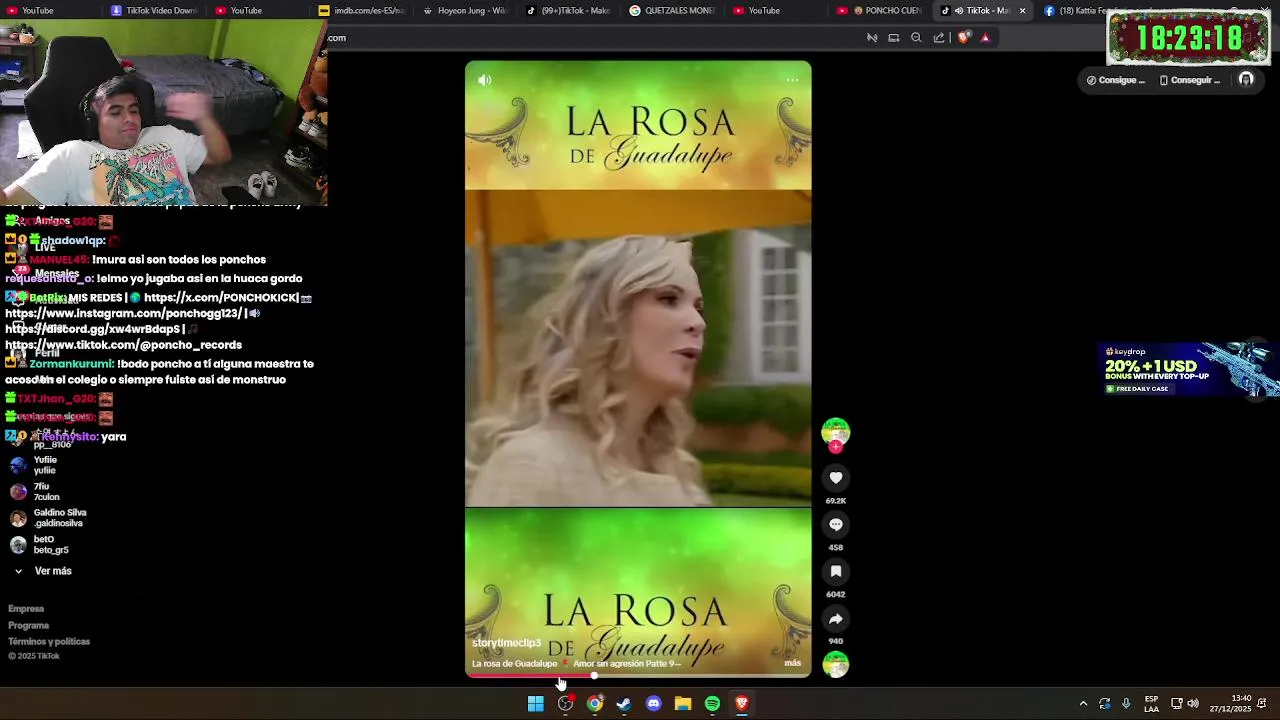
Task: Save the video with the bookmark icon
Action: coord(836,571)
